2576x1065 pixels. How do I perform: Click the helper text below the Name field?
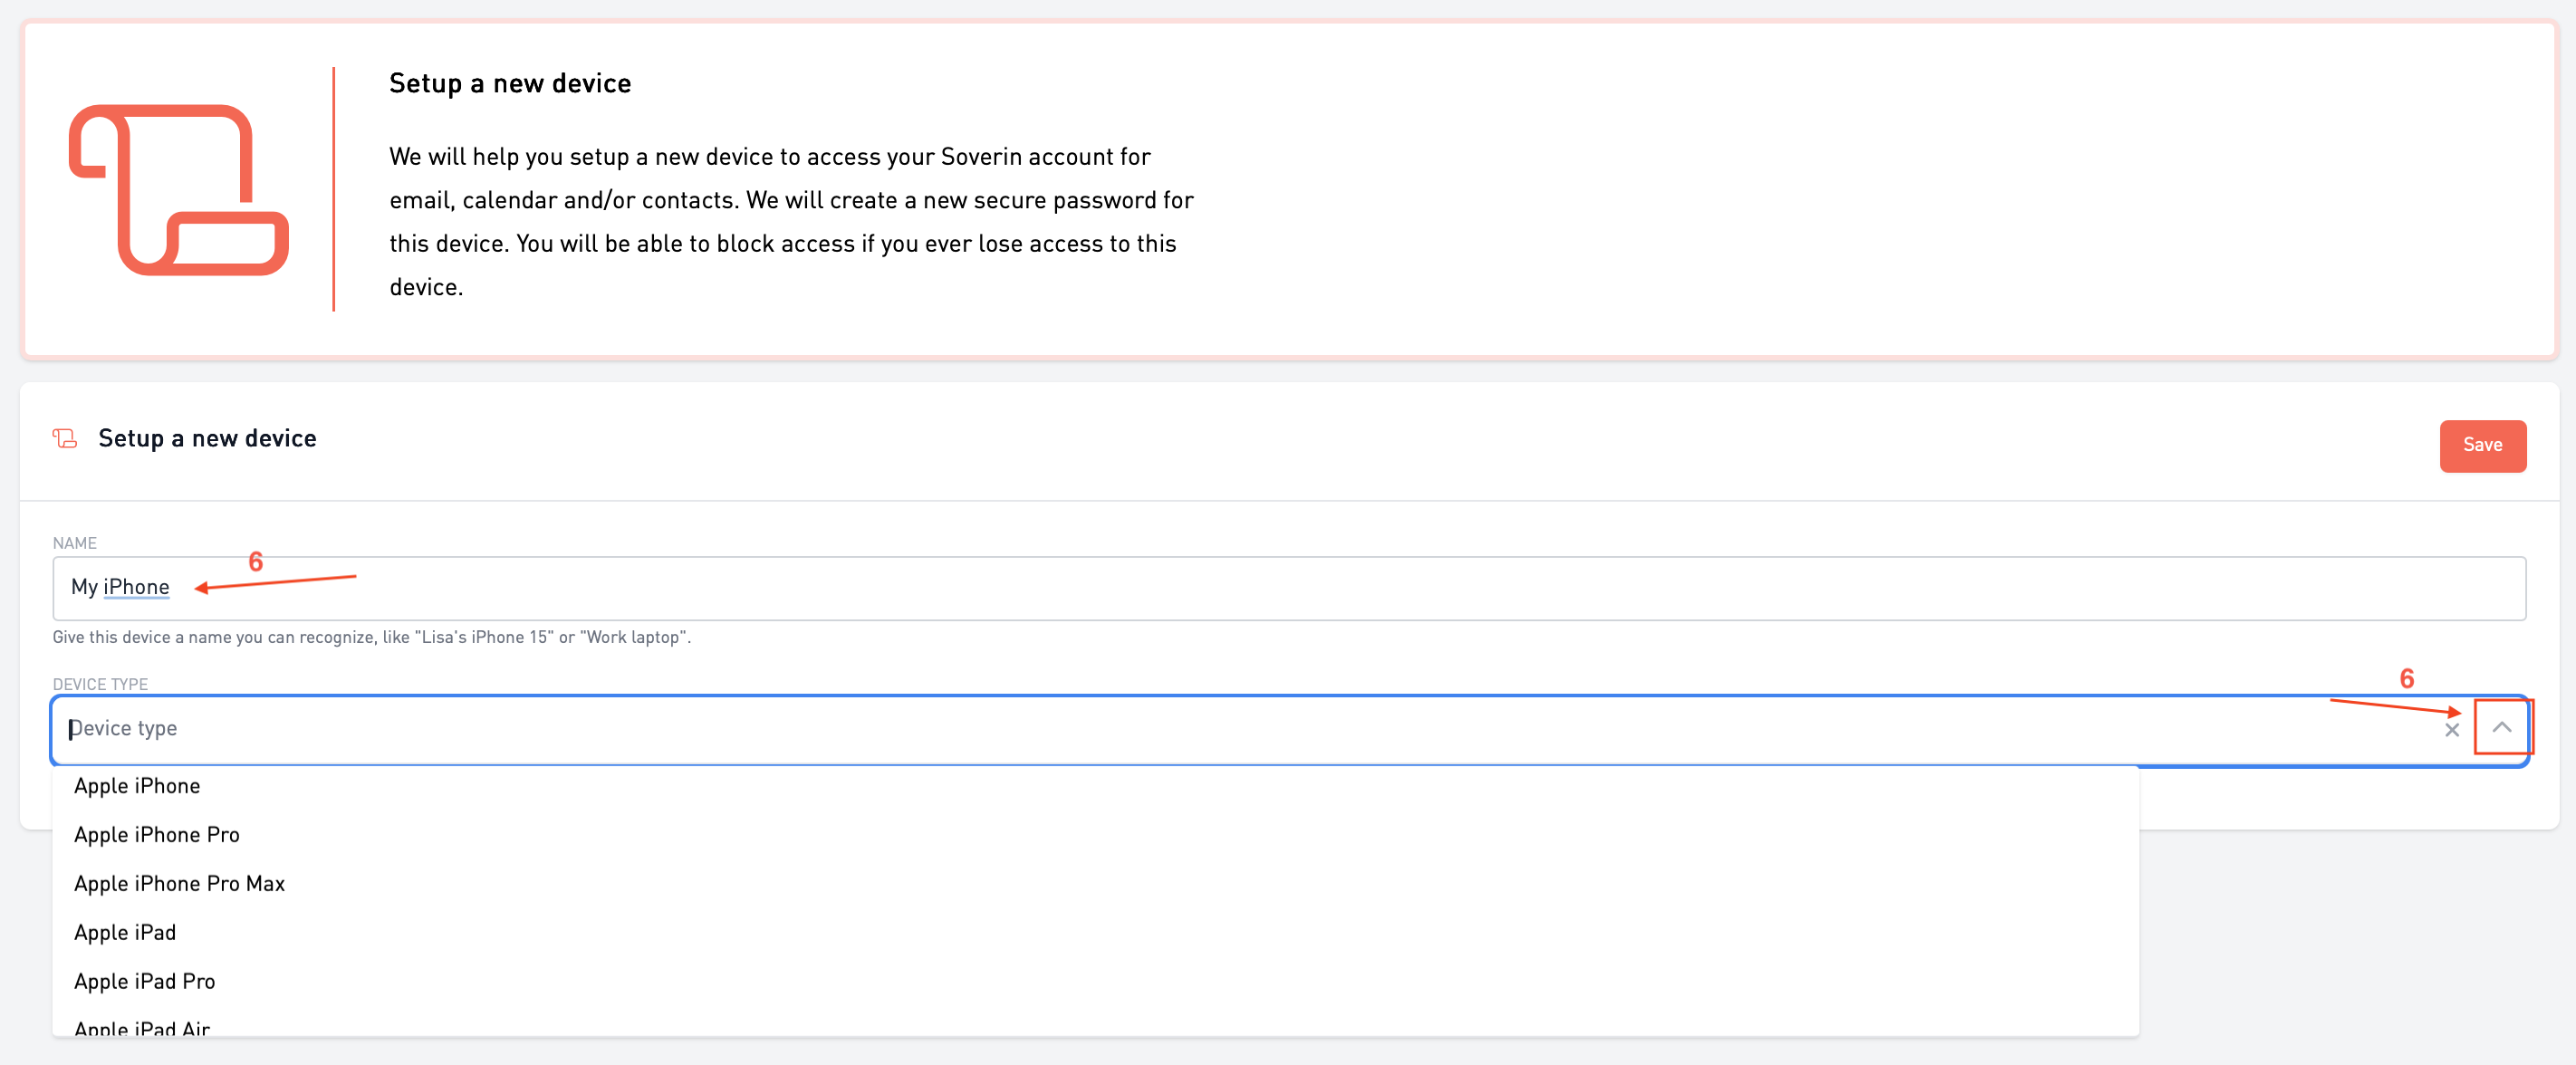pyautogui.click(x=371, y=638)
